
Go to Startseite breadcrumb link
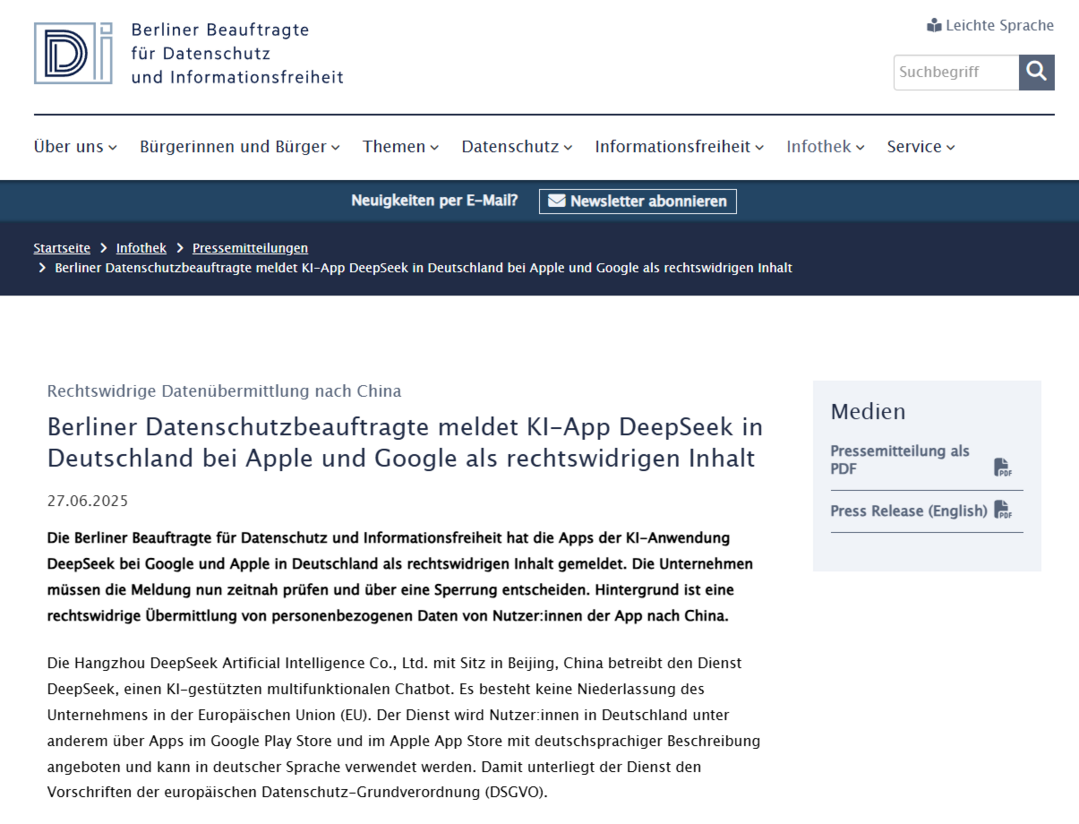[62, 248]
